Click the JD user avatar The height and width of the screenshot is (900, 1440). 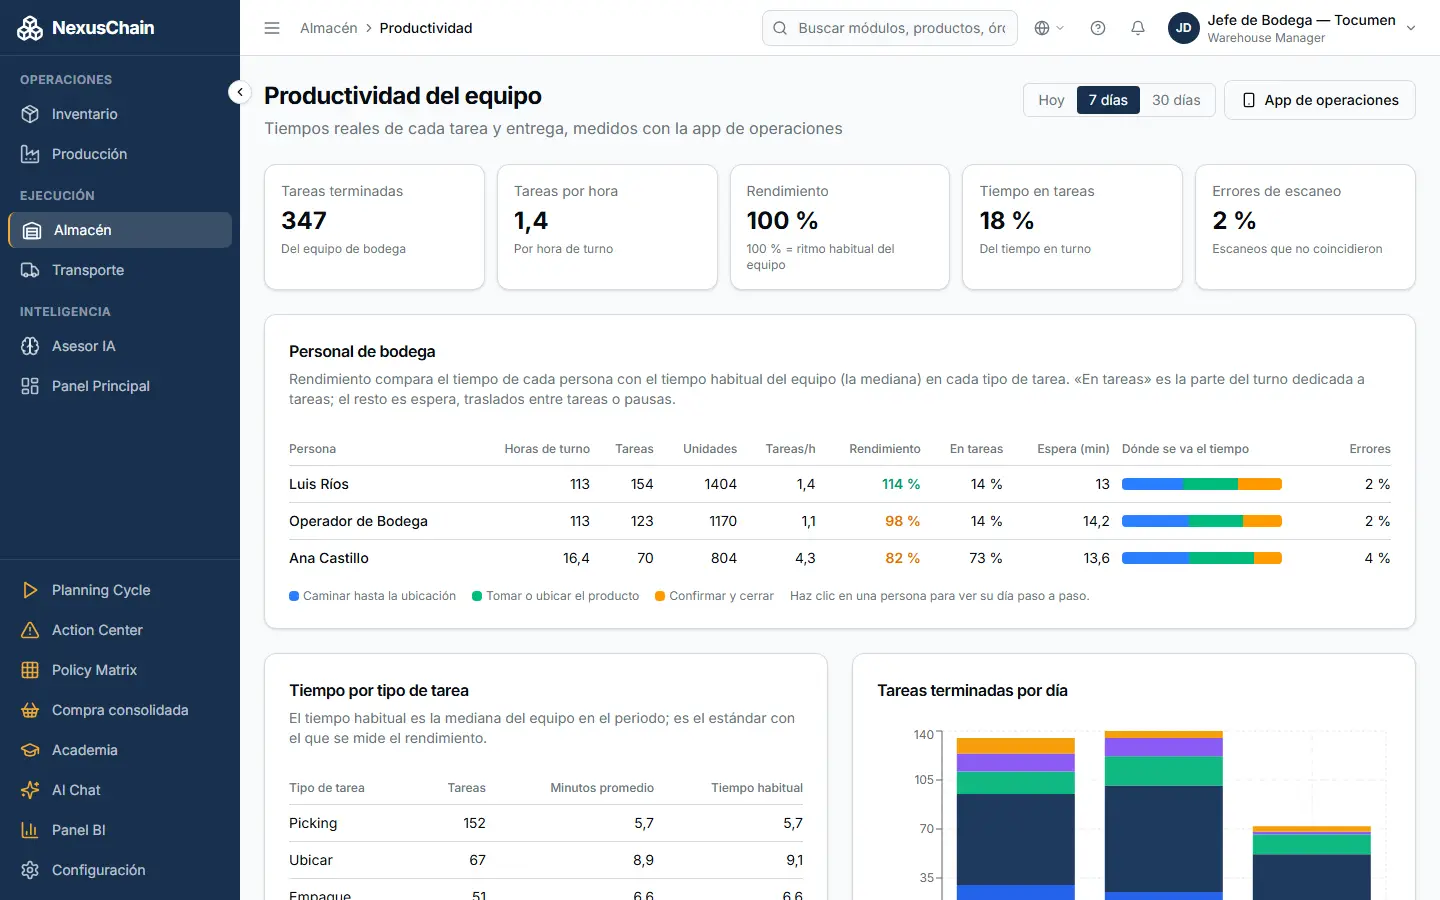(x=1184, y=28)
